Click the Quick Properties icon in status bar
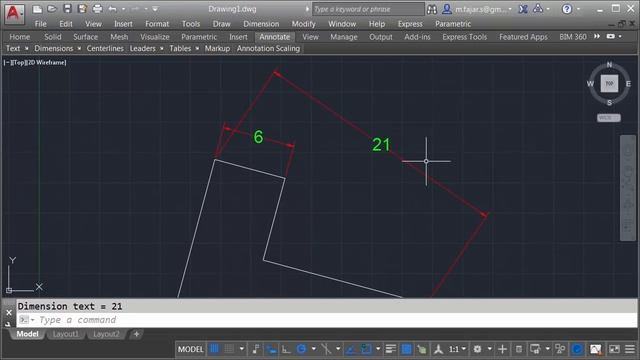The image size is (640, 360). (519, 349)
